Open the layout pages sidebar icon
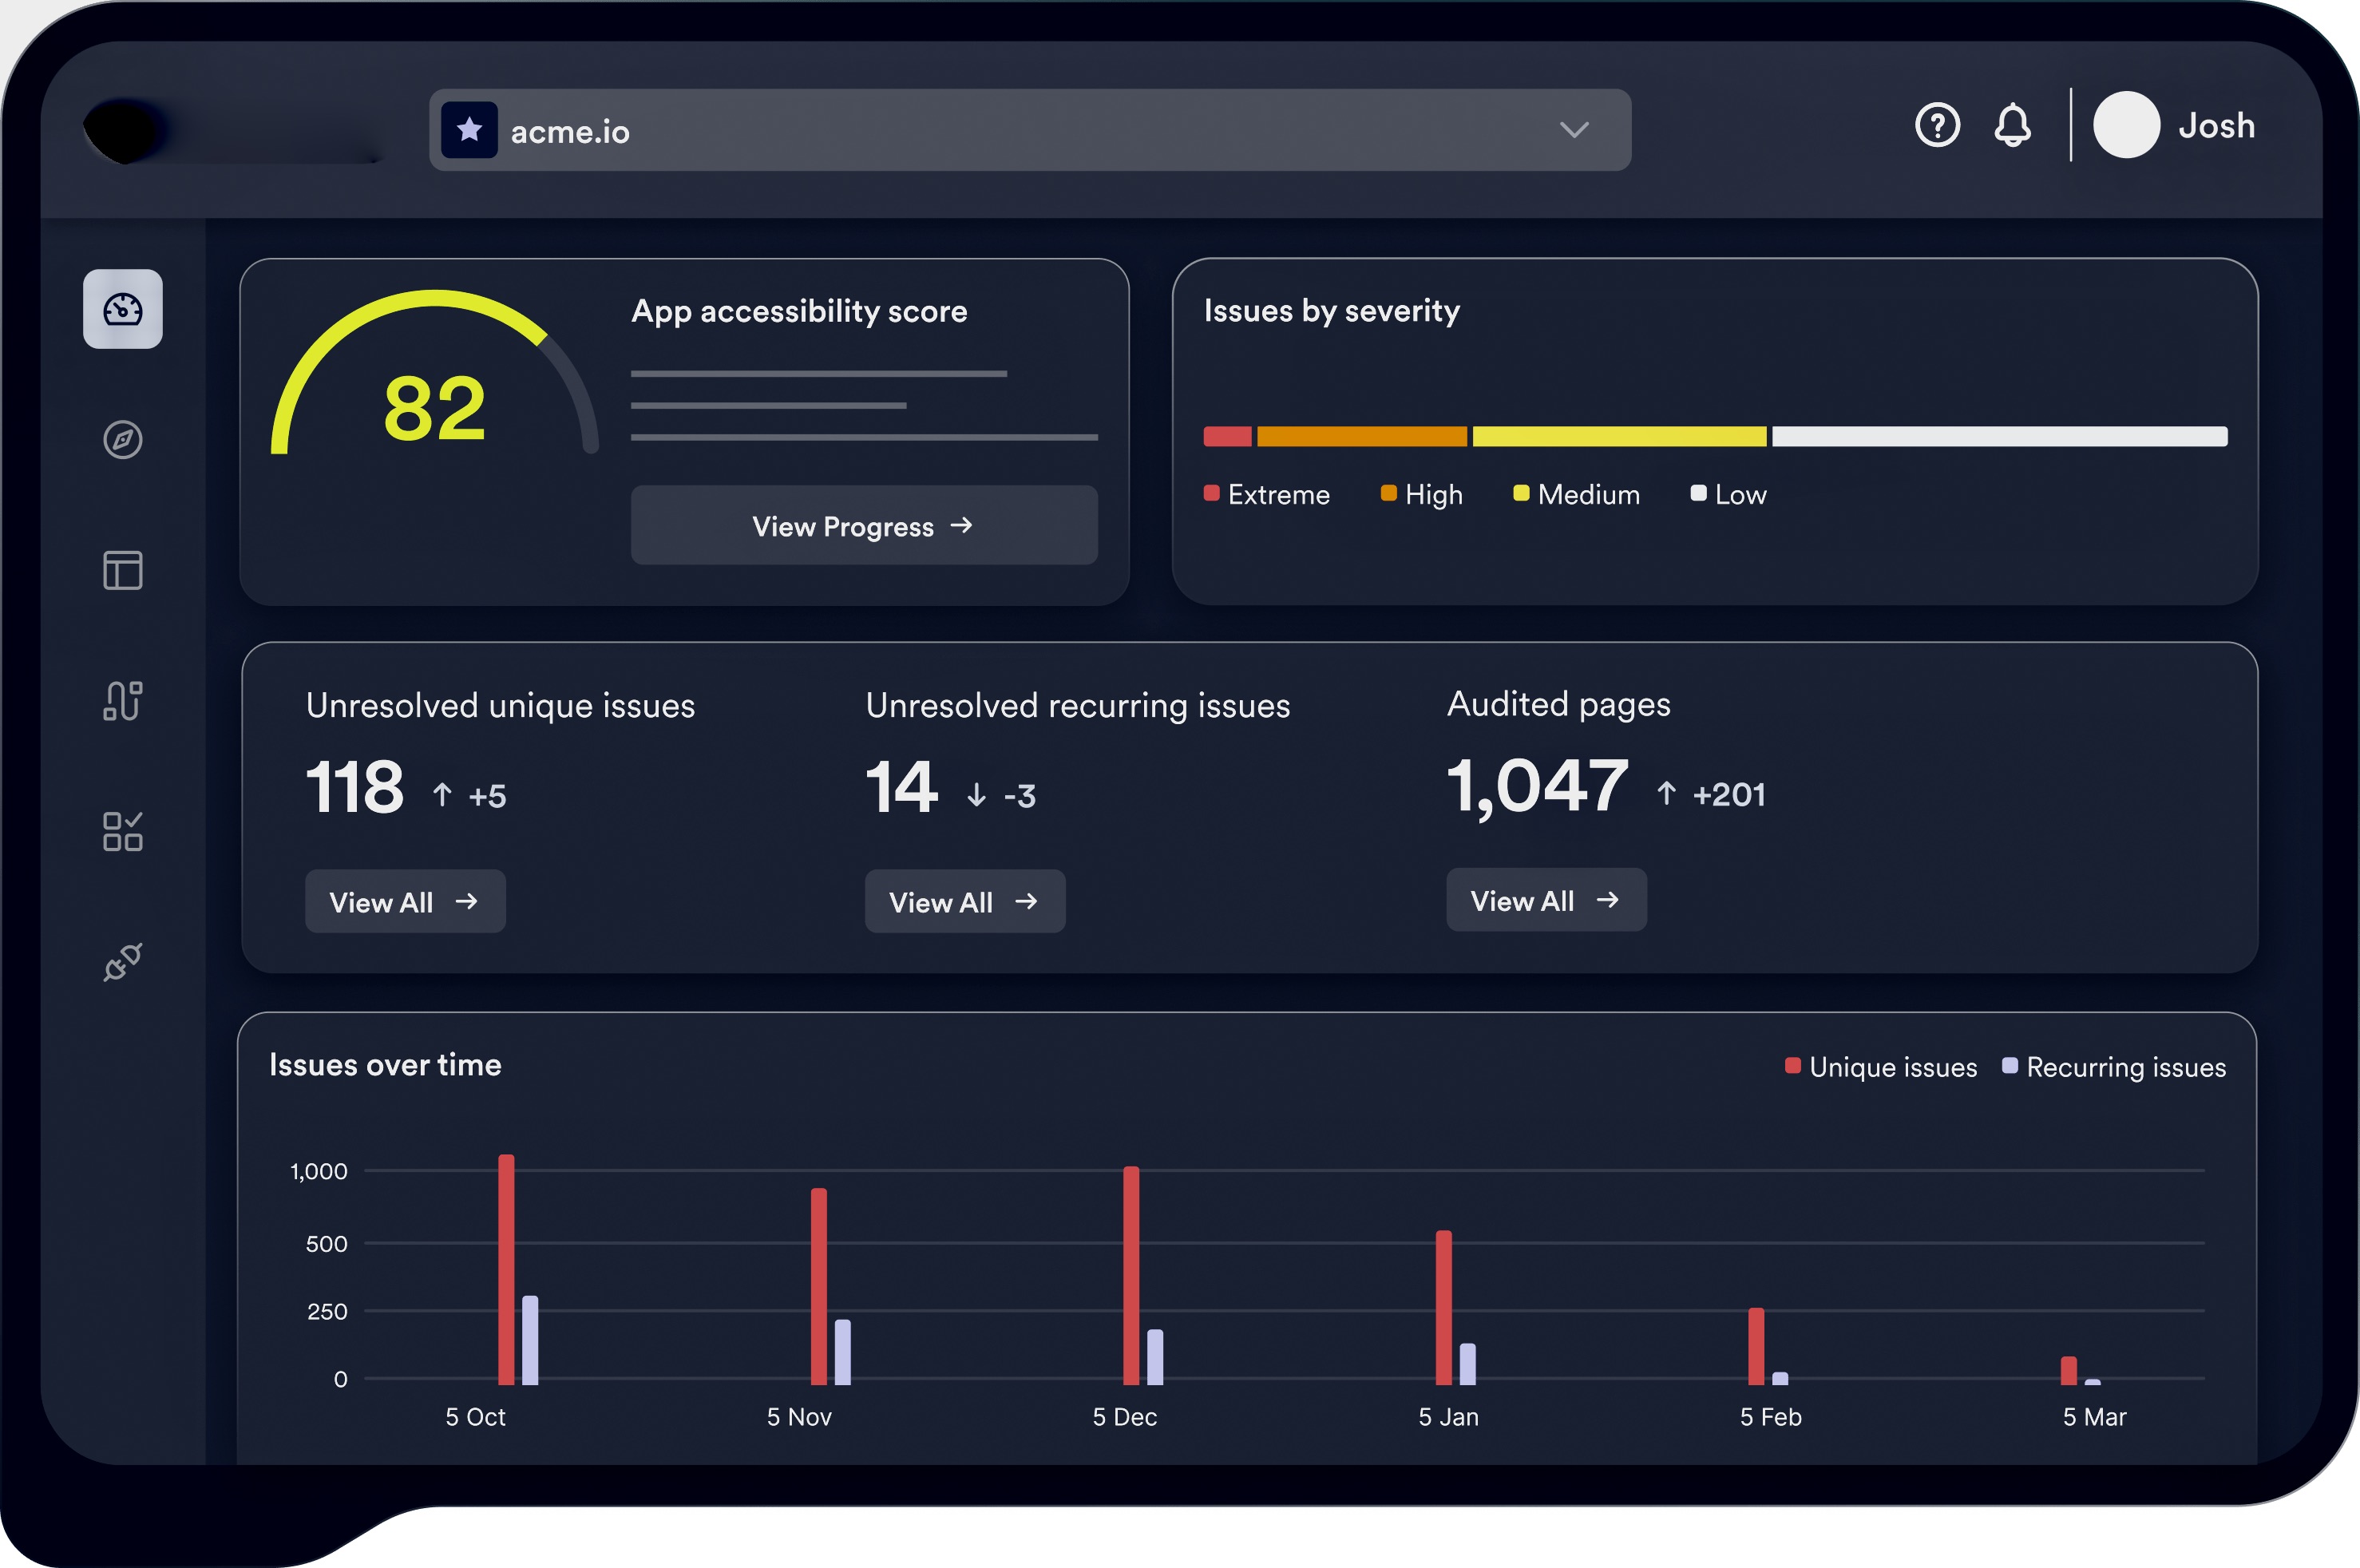This screenshot has height=1568, width=2360. pos(122,570)
